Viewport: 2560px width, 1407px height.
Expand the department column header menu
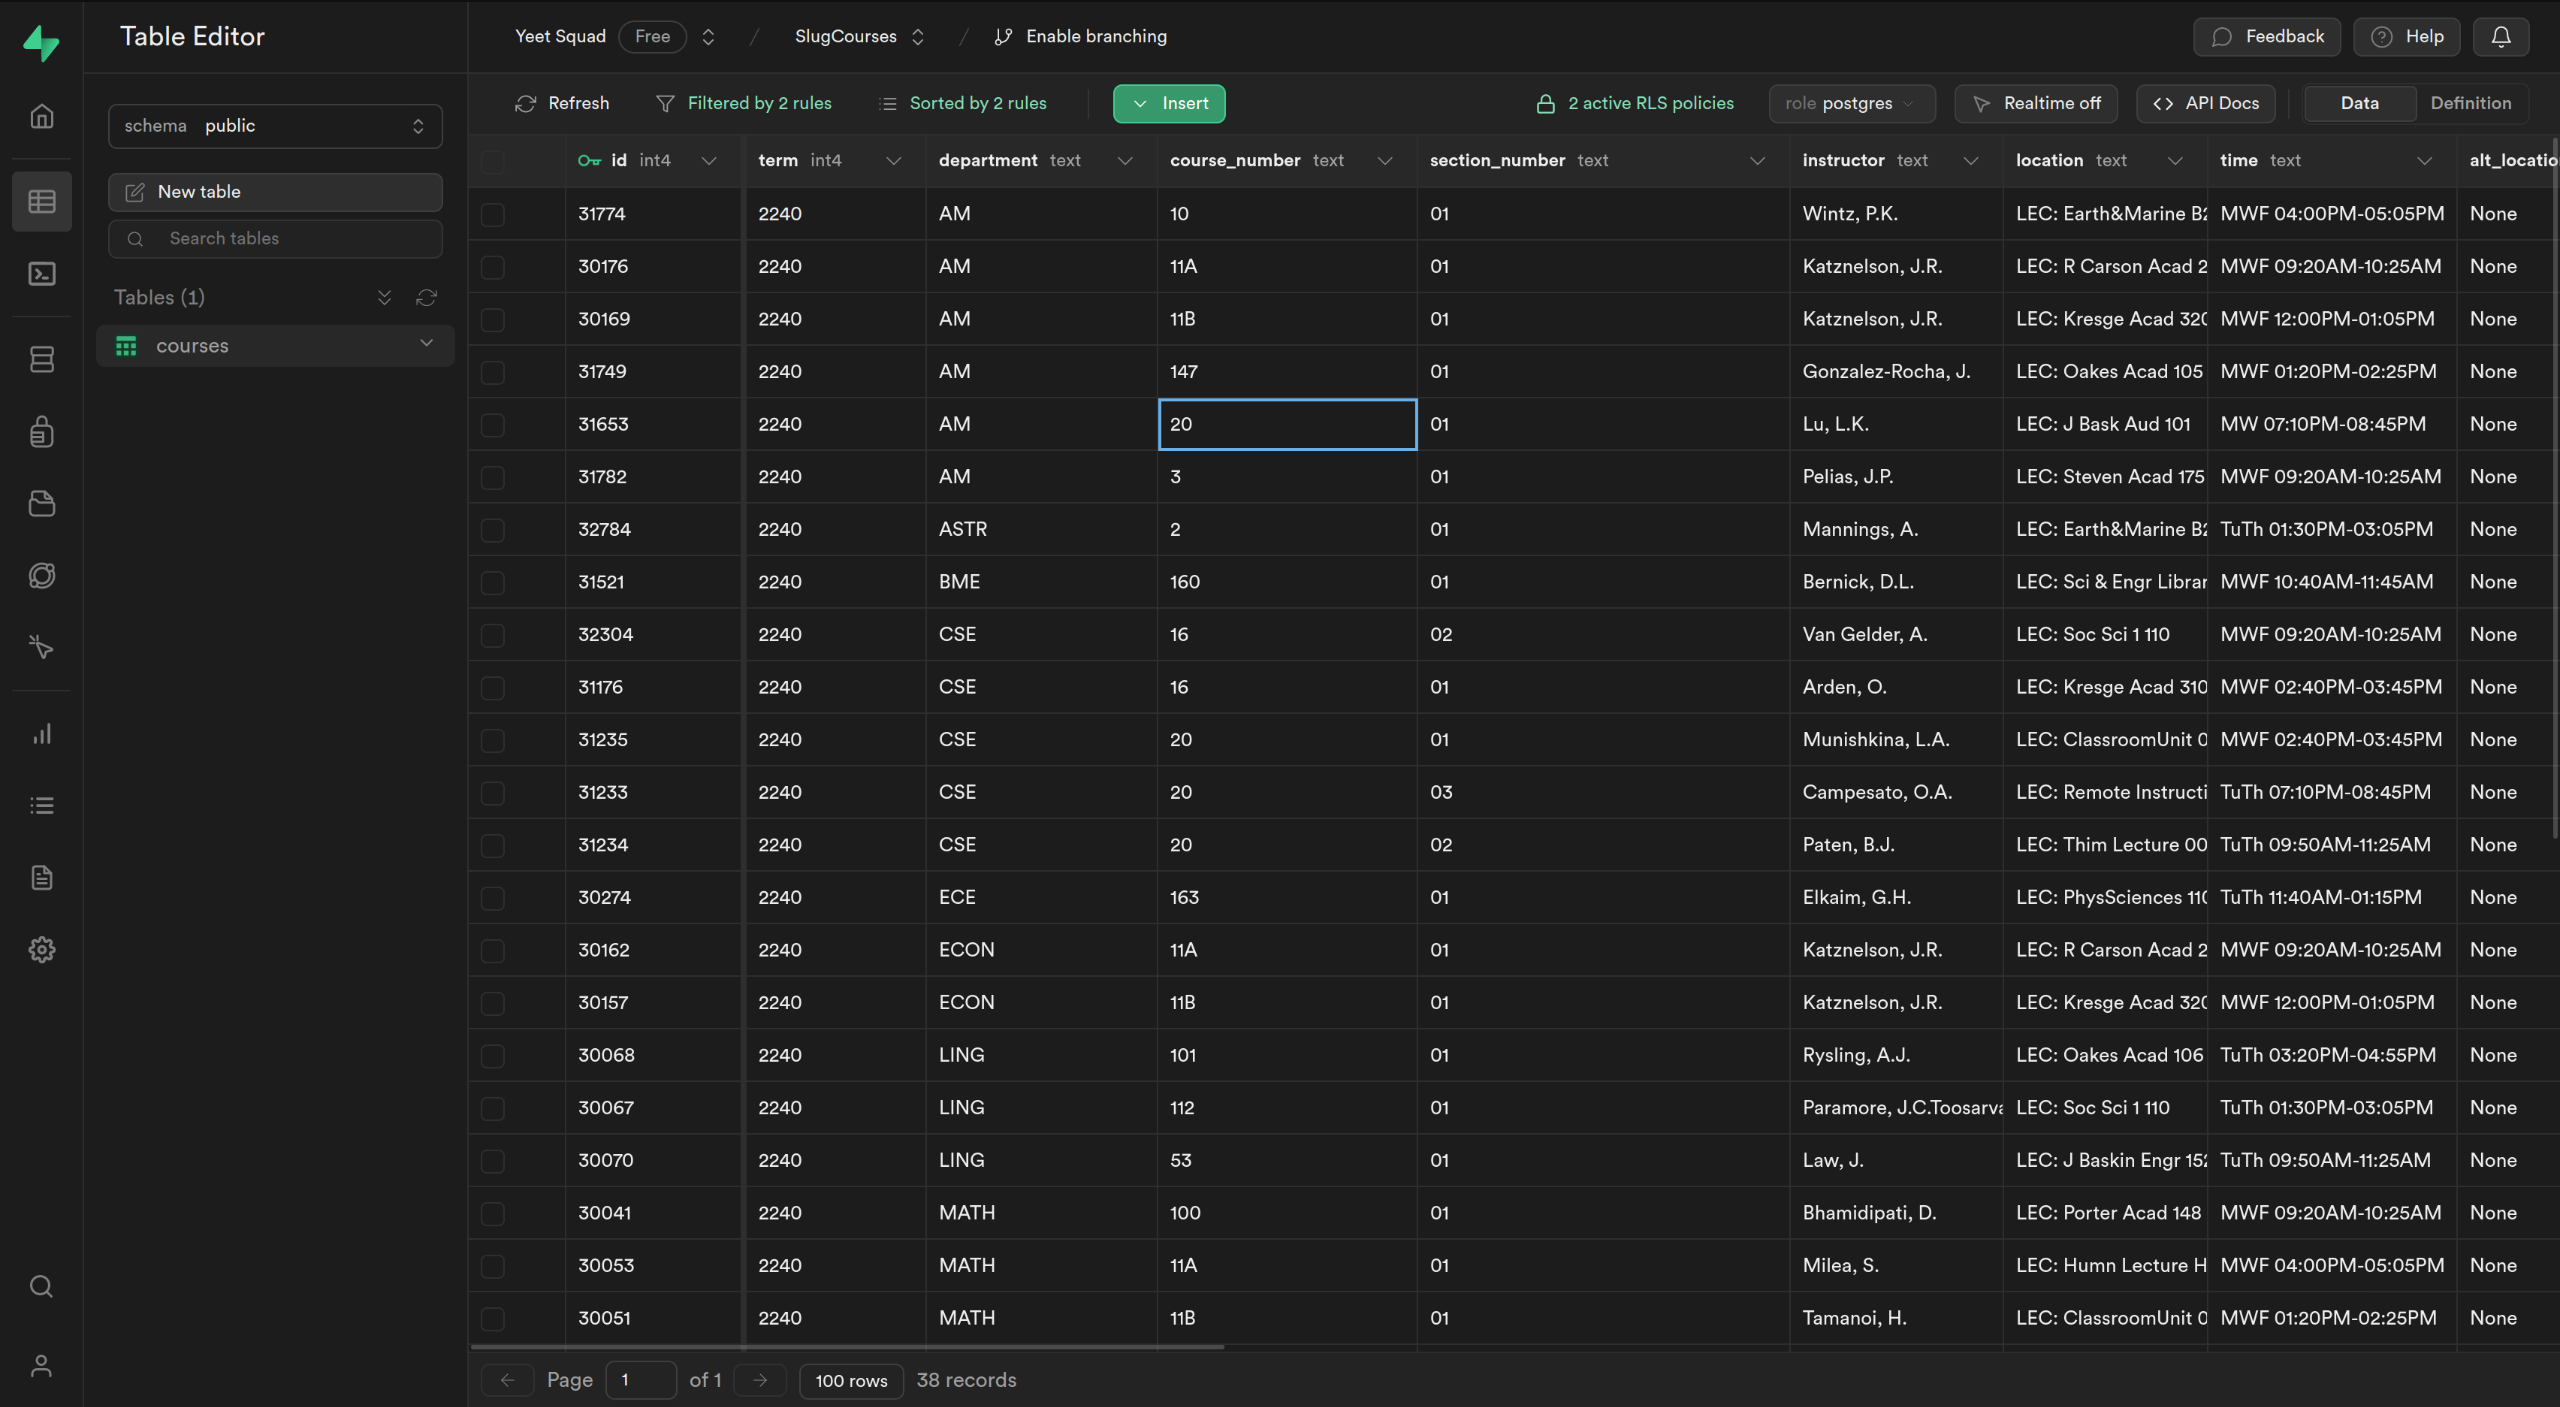1125,161
